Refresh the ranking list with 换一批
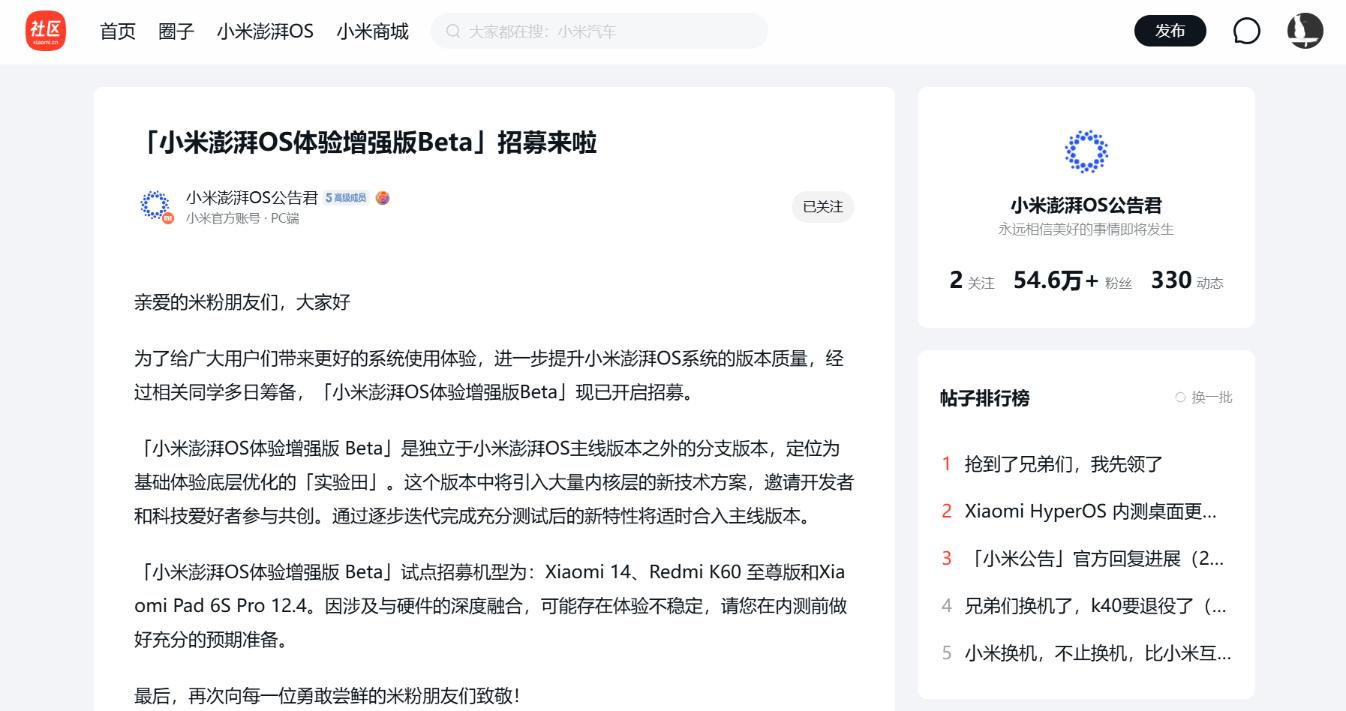Screen dimensions: 1346x711 [1204, 397]
